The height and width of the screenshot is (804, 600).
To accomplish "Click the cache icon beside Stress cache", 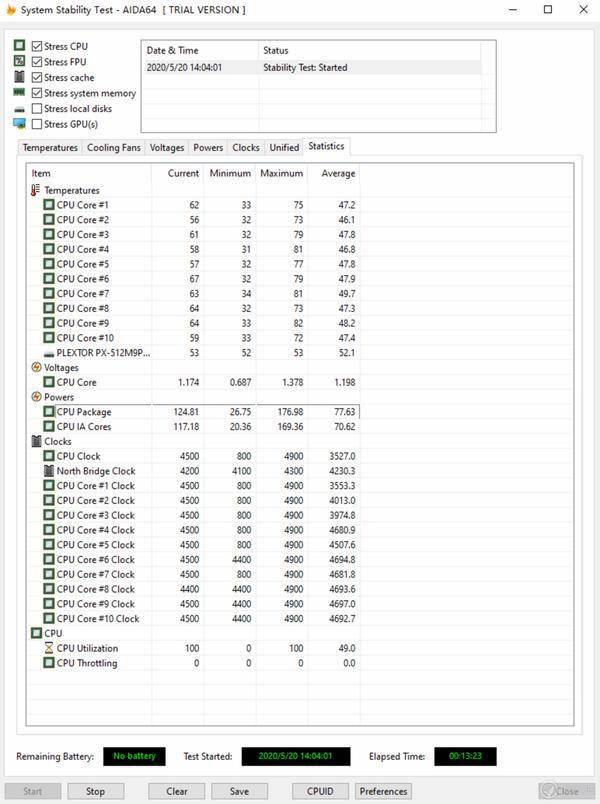I will 19,77.
